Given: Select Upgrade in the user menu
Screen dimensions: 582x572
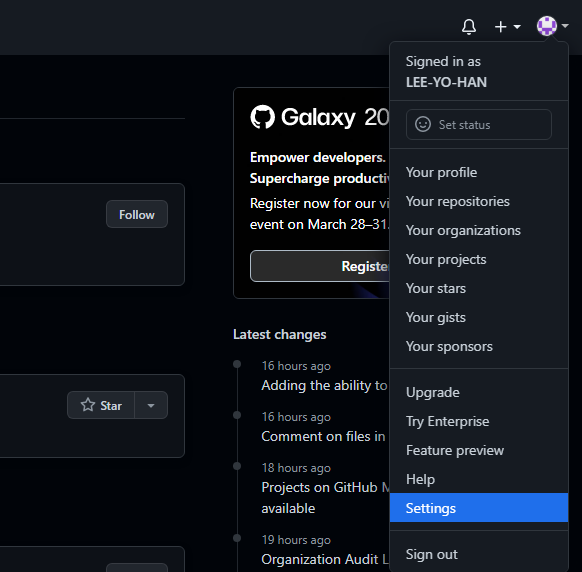Looking at the screenshot, I should click(479, 392).
